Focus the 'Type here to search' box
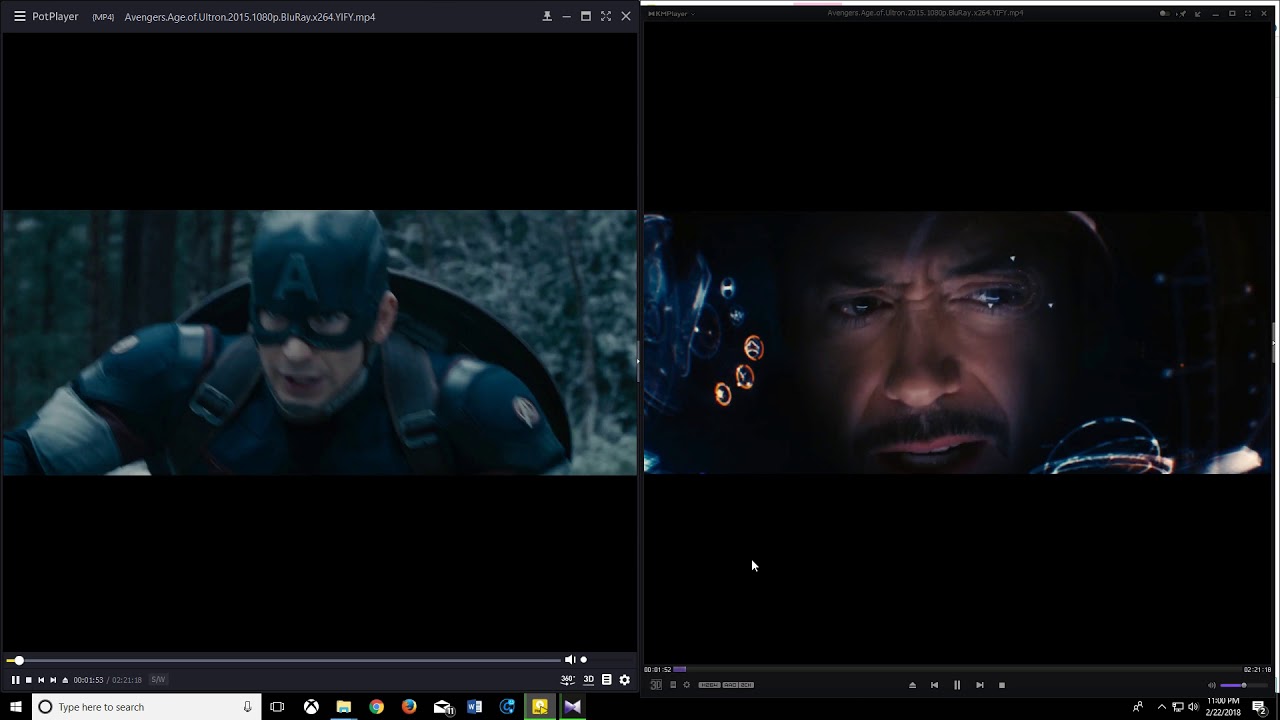 click(147, 707)
